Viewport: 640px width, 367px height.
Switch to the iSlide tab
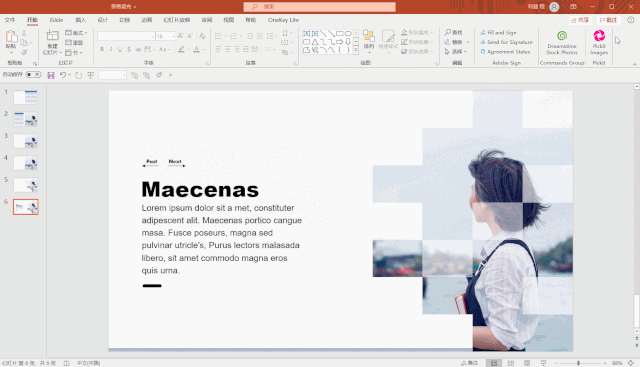(x=56, y=20)
